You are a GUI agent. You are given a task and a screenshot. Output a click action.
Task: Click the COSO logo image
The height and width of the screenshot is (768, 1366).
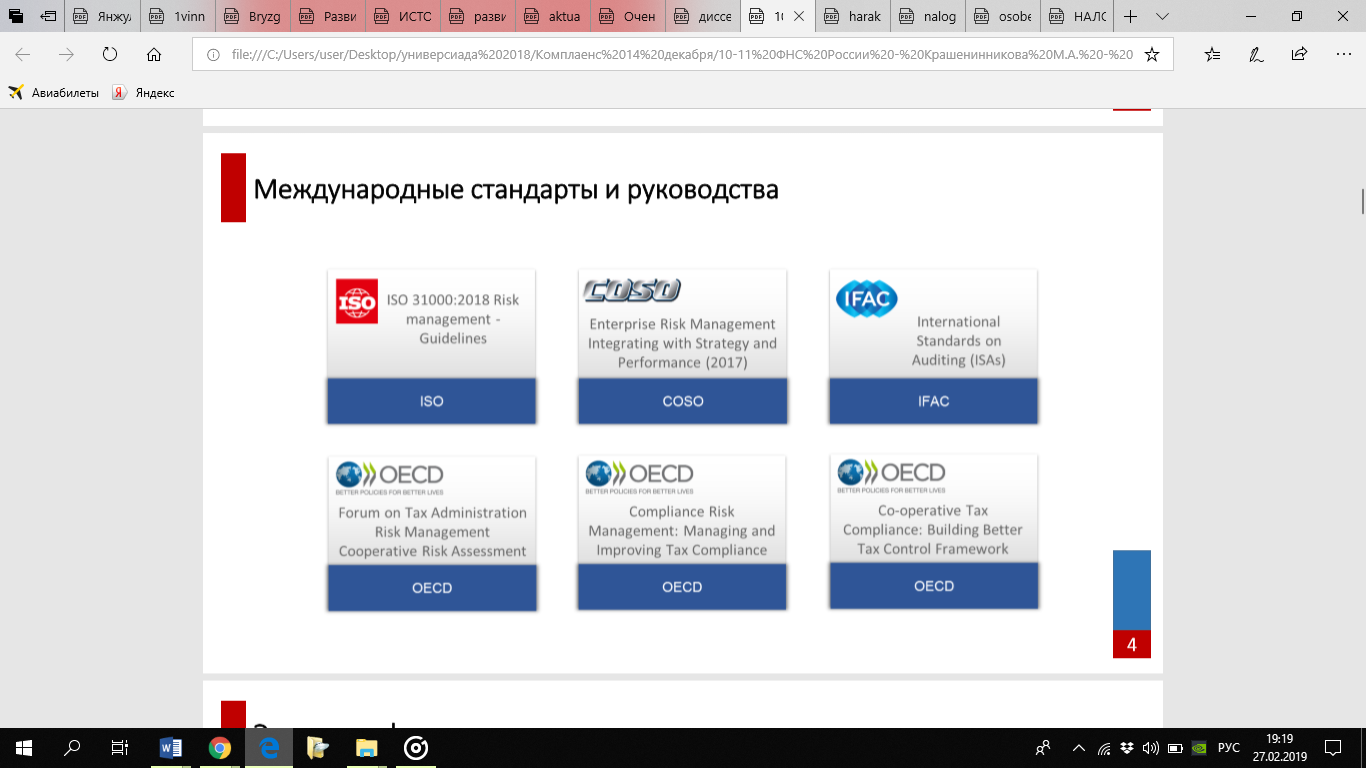632,290
